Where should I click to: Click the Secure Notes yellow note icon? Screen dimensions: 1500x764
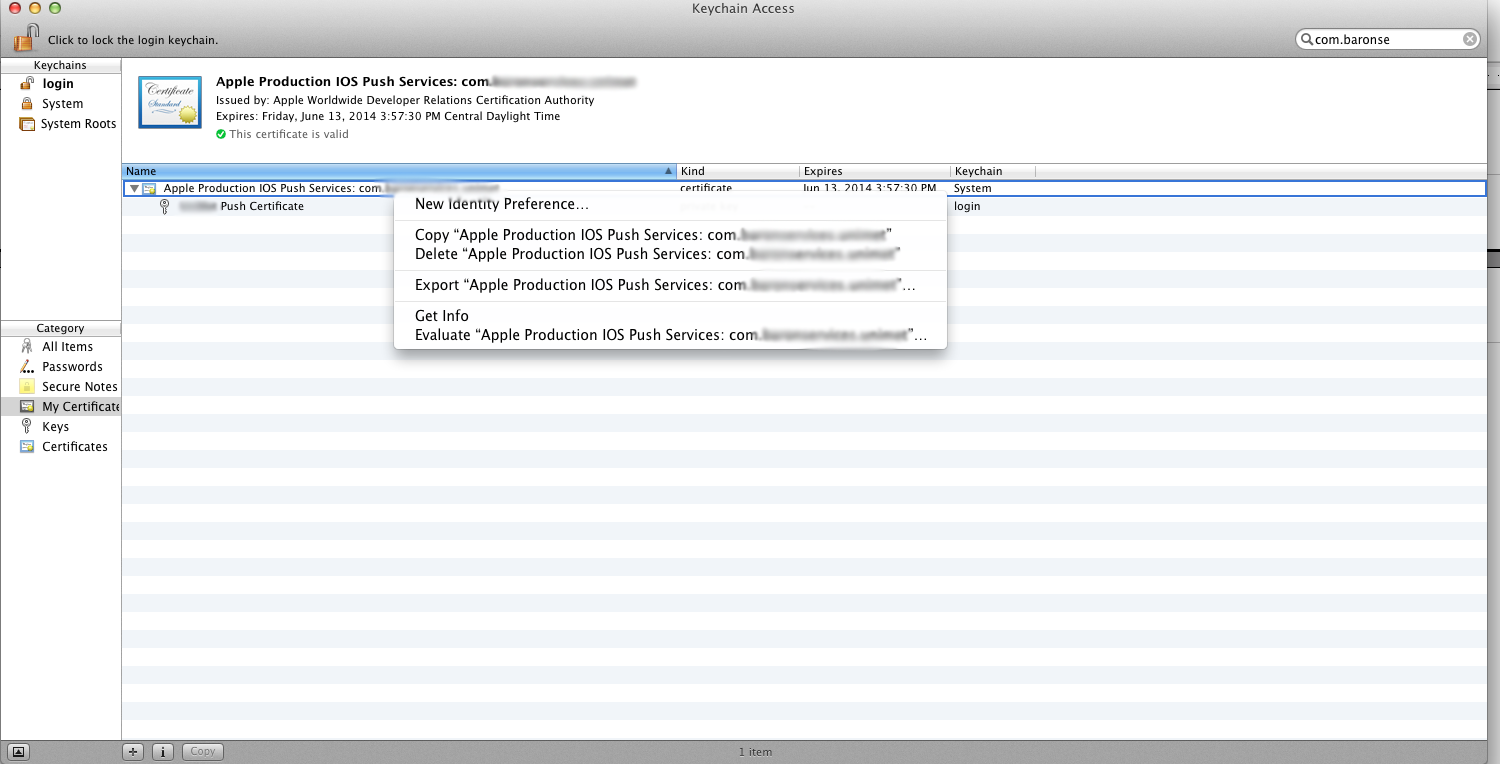click(27, 387)
